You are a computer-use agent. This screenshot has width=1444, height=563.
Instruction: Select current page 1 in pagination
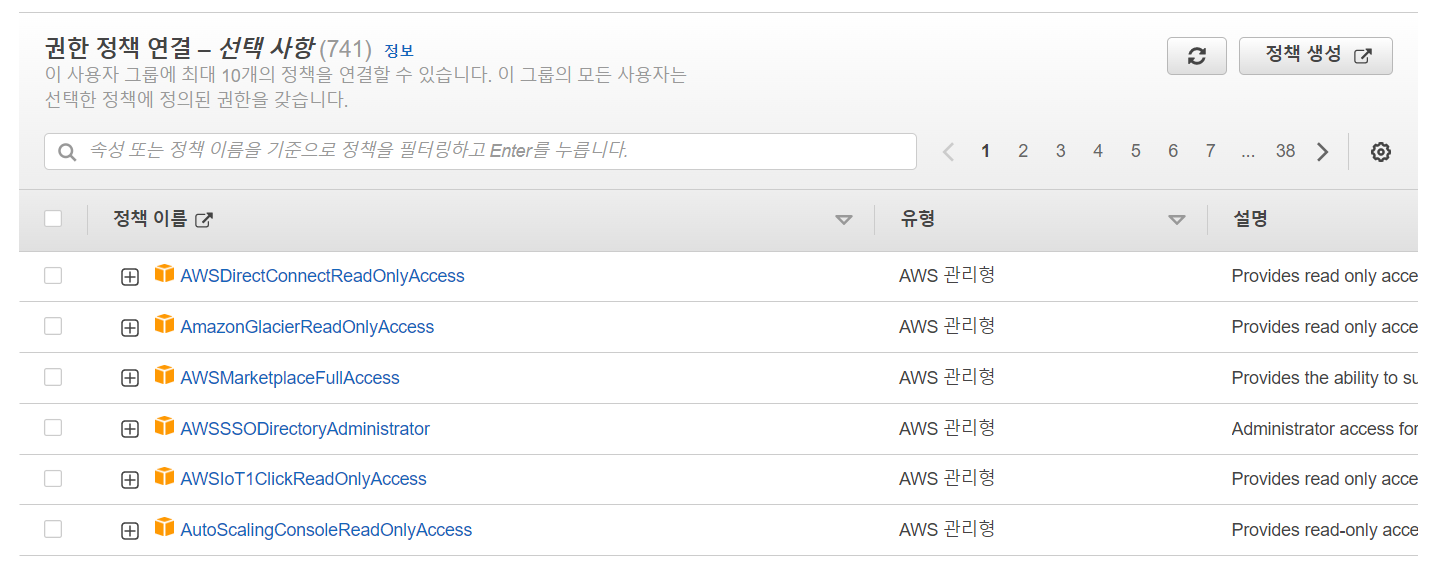[x=985, y=151]
